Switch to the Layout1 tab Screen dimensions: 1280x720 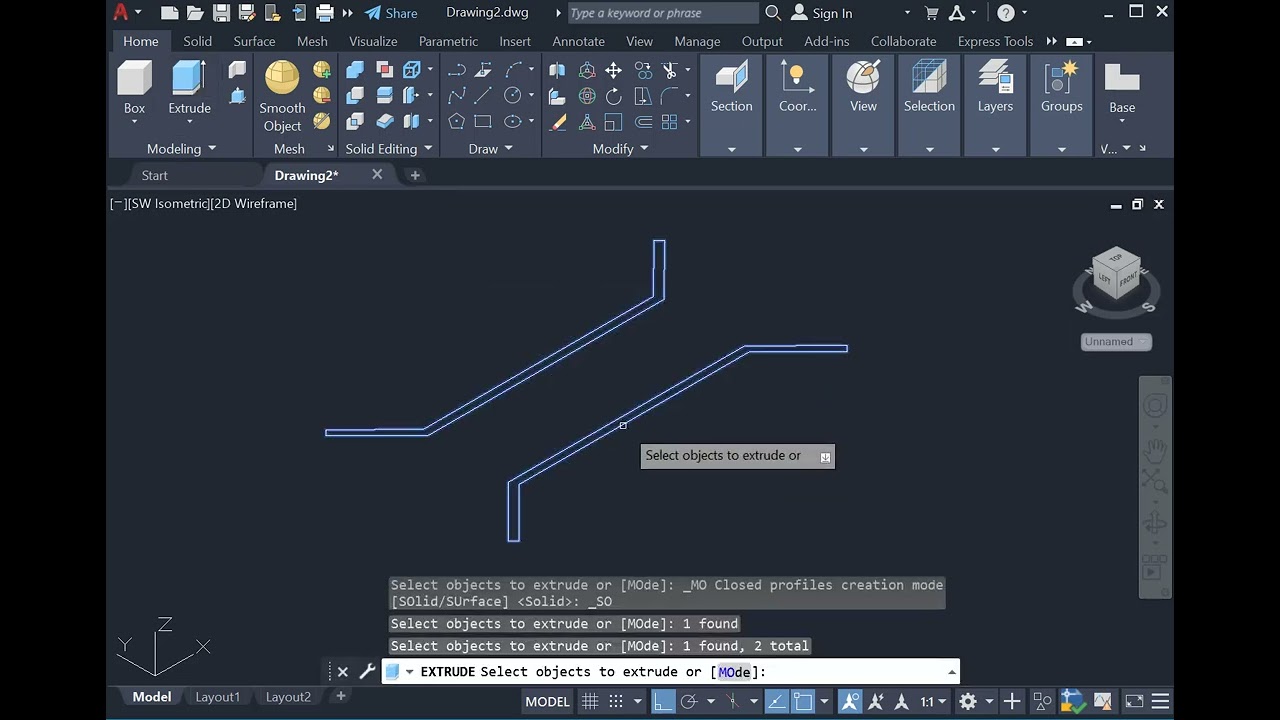[x=218, y=697]
